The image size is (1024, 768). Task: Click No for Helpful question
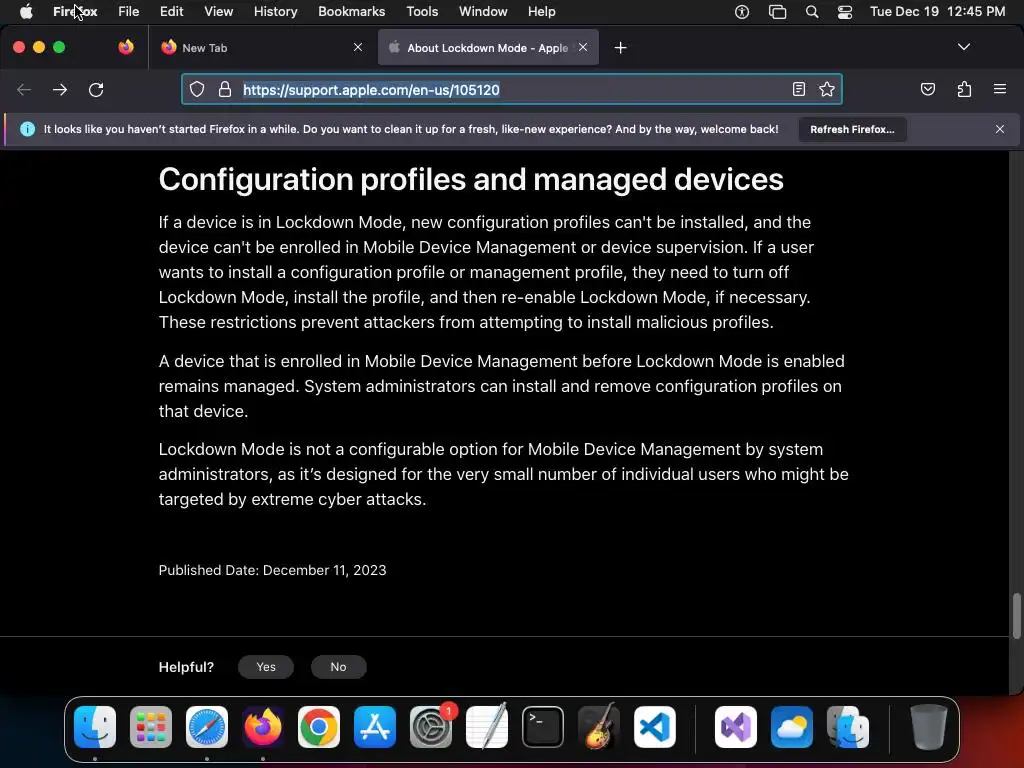click(x=338, y=667)
